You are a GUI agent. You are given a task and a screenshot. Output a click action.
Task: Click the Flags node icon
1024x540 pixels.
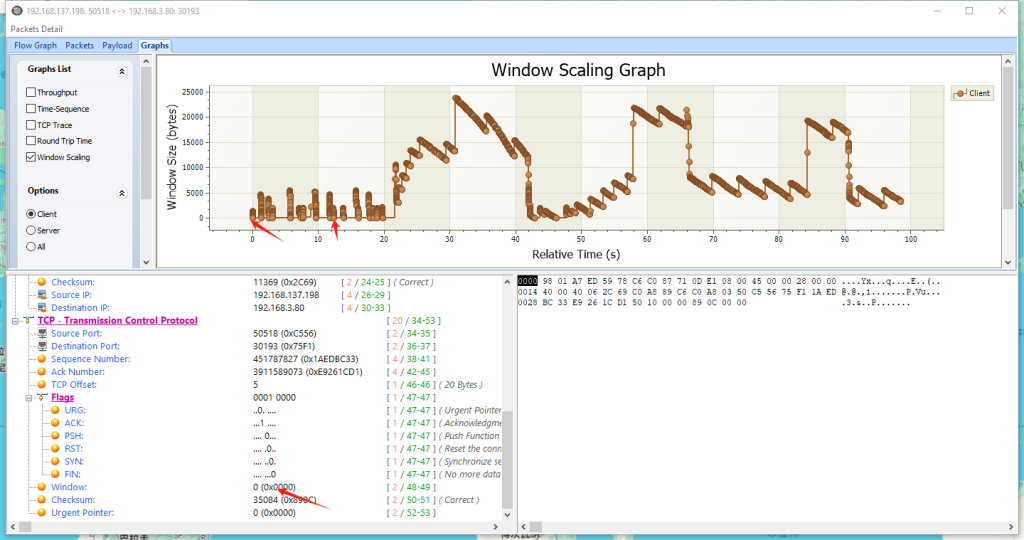coord(42,397)
